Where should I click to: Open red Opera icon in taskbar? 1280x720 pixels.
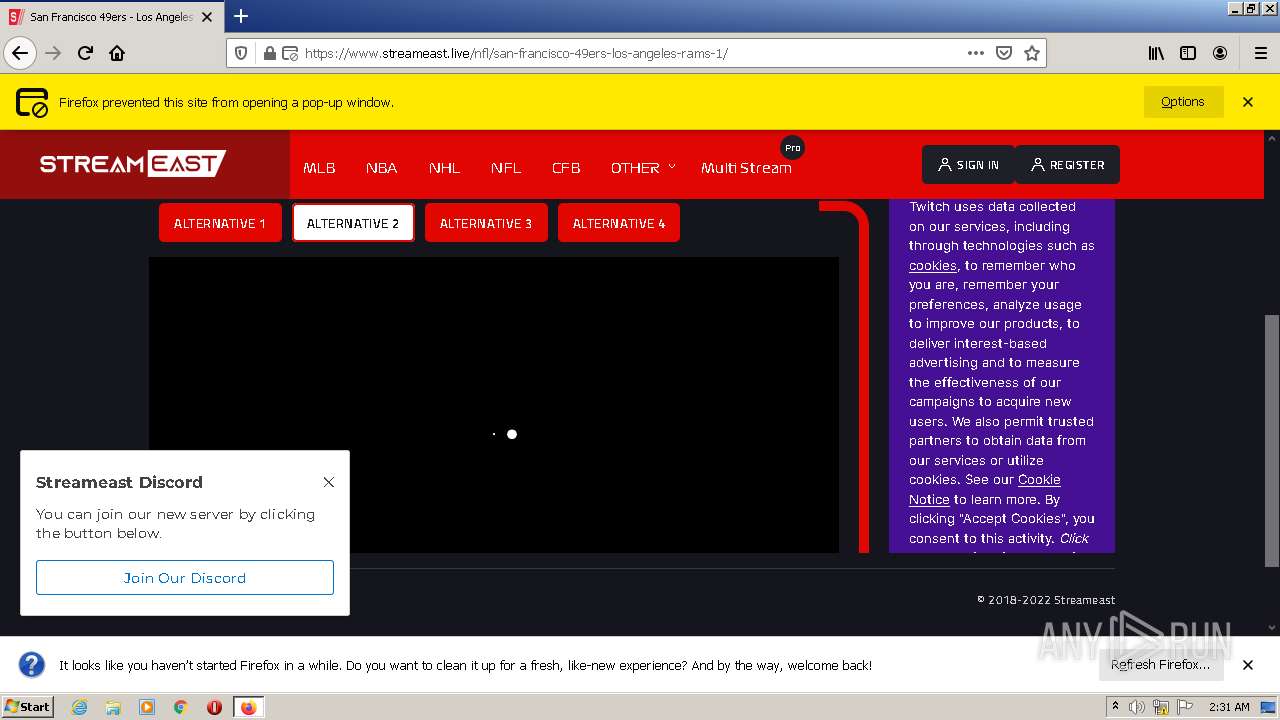point(214,707)
